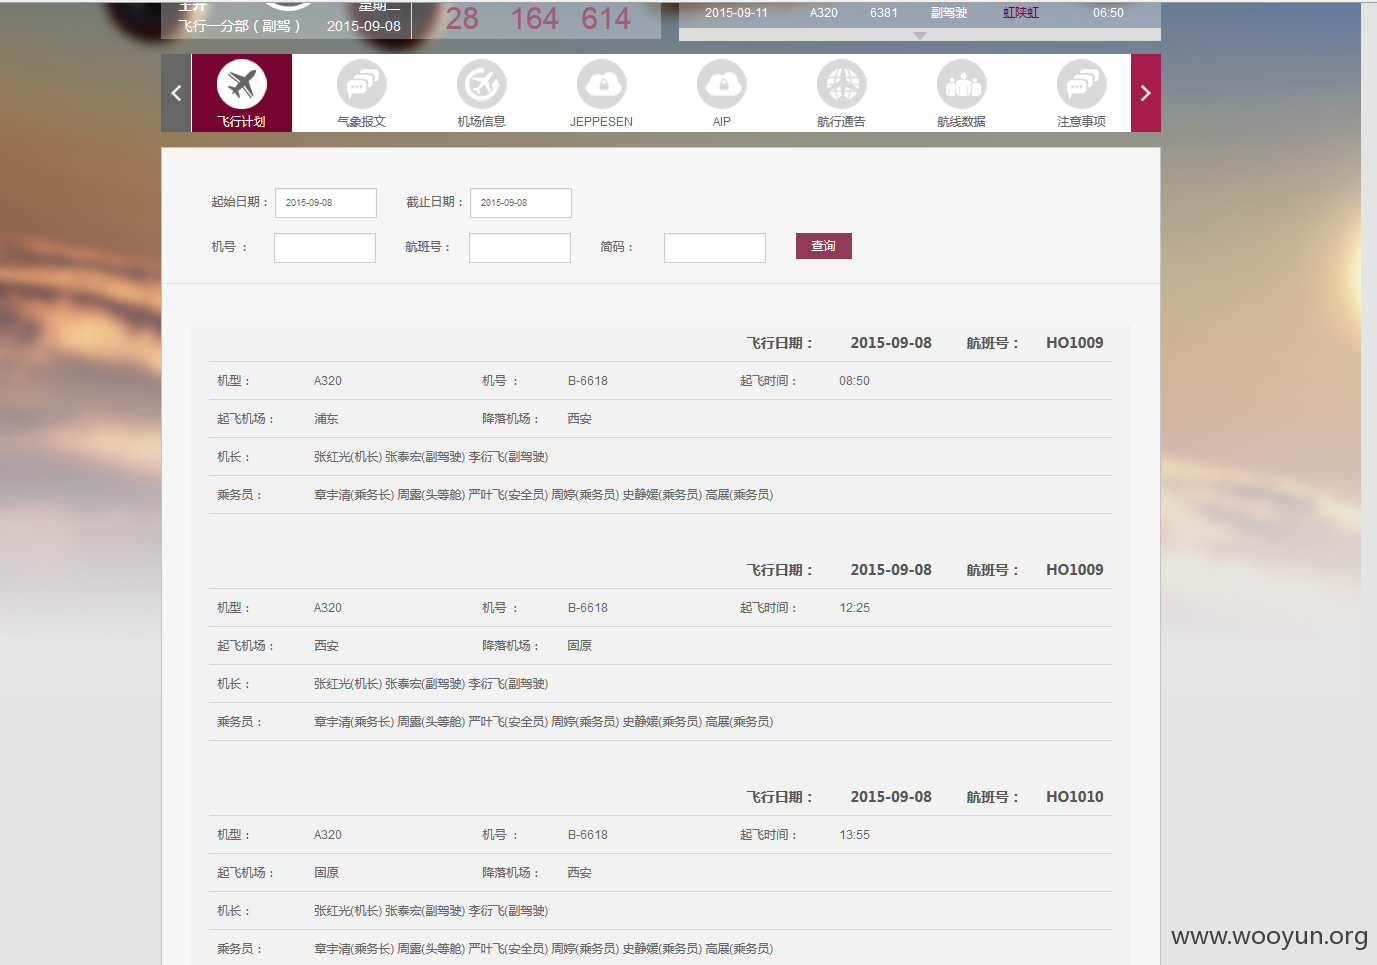This screenshot has height=965, width=1377.
Task: Select takeoff time 12:25
Action: (854, 608)
